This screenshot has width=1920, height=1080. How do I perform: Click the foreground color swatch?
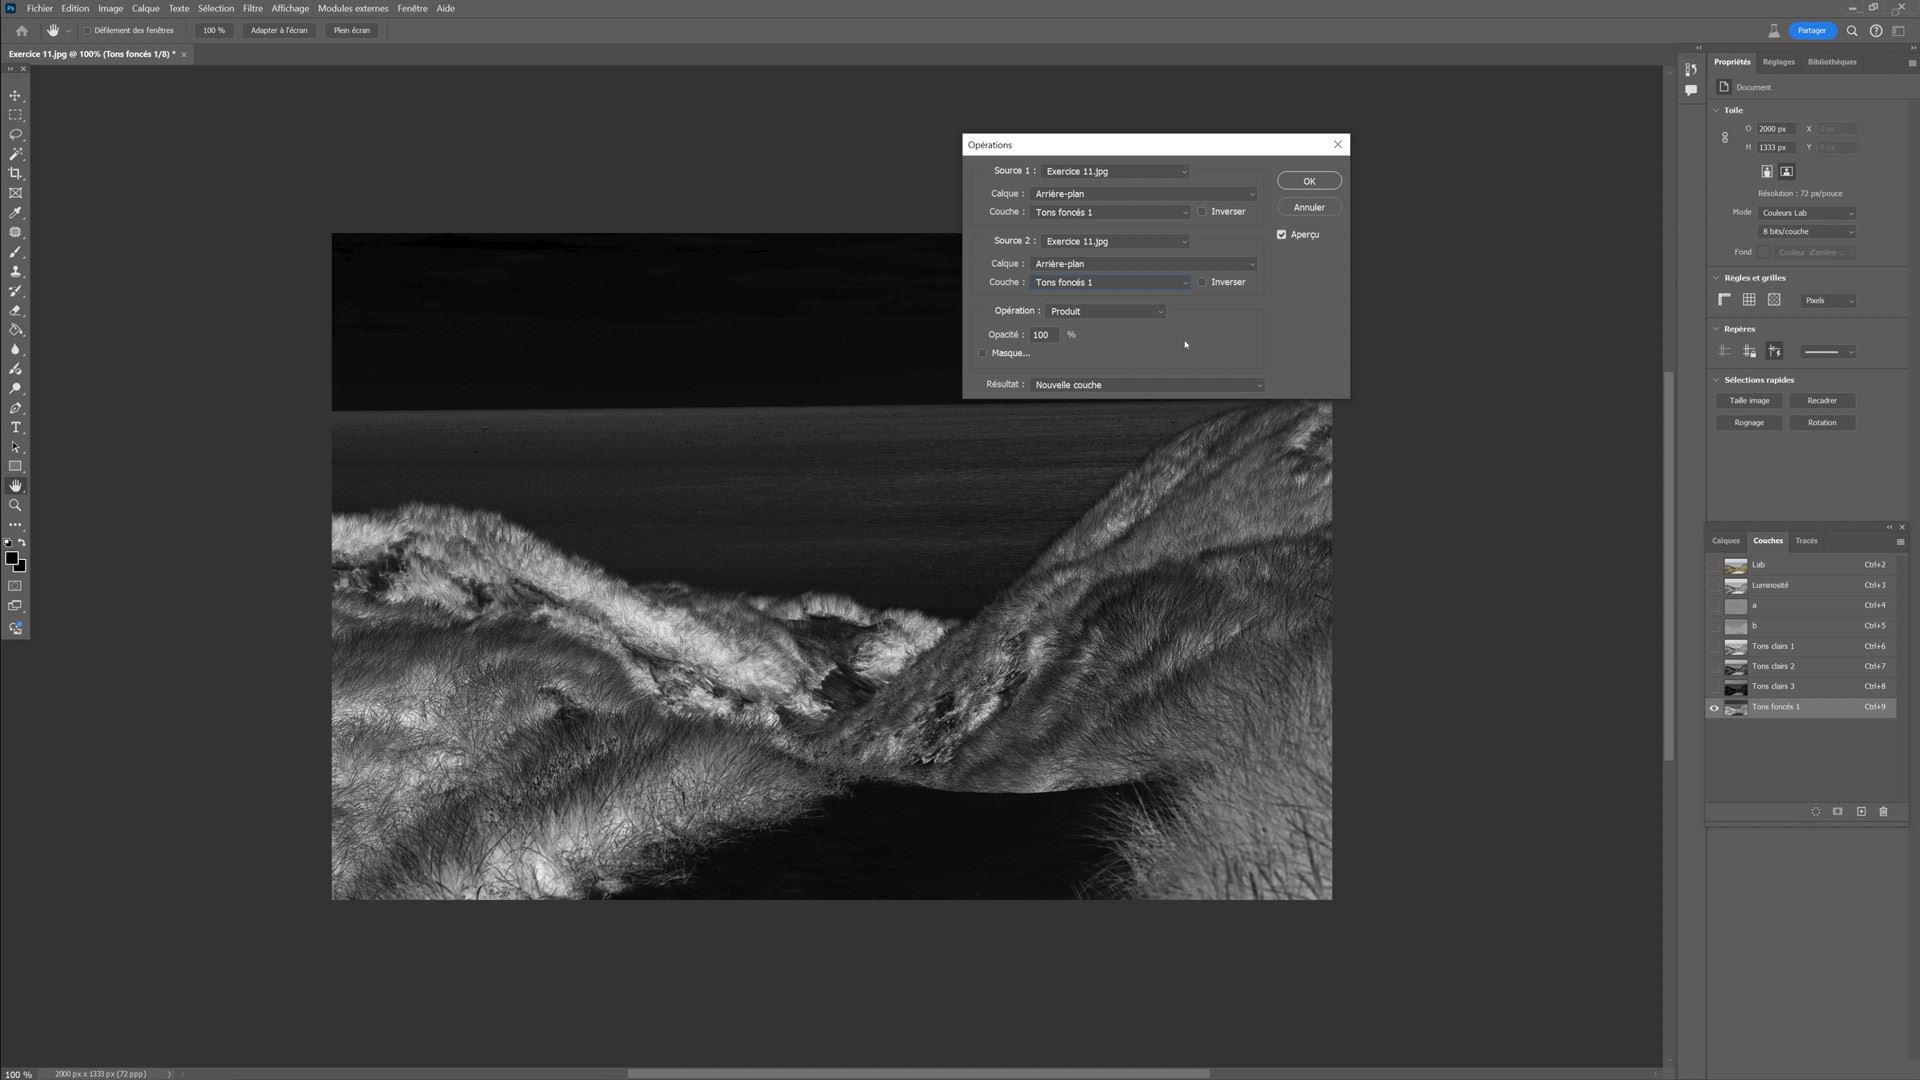[11, 559]
